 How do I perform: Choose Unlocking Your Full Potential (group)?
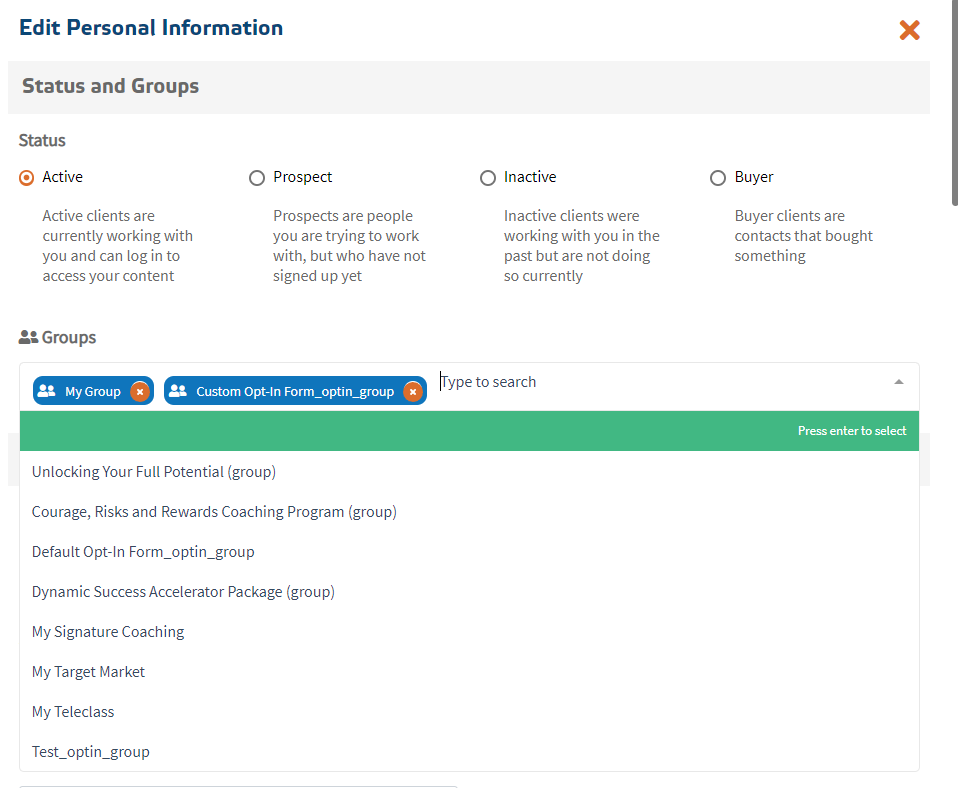coord(154,471)
